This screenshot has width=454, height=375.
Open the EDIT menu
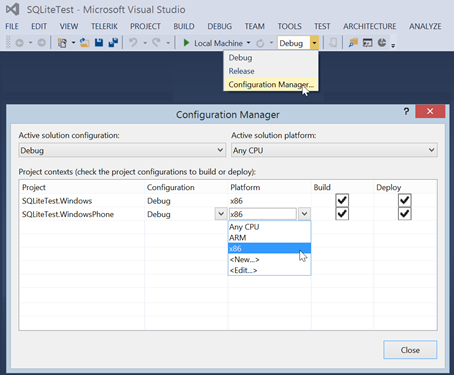(39, 26)
